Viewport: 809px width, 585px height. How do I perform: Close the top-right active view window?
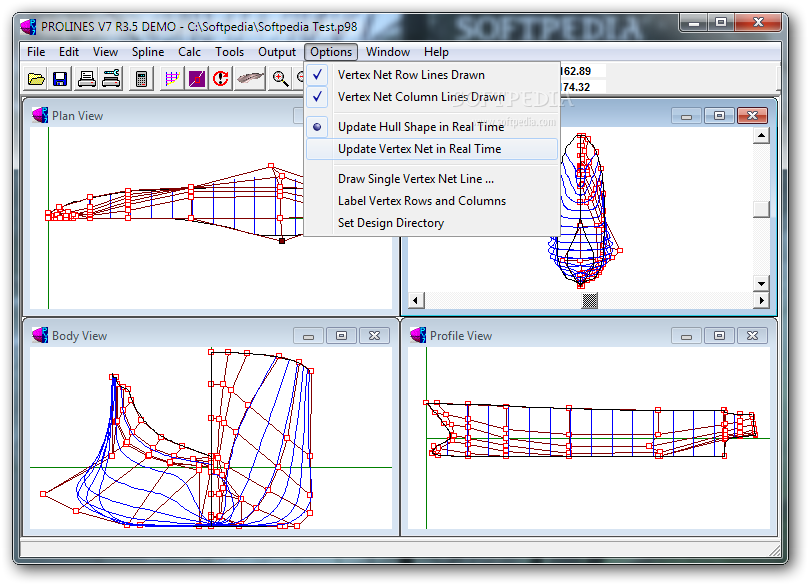click(x=752, y=116)
